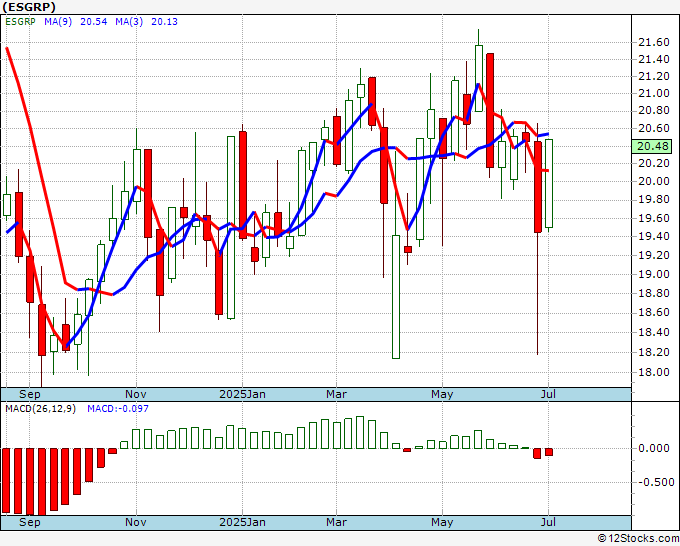The height and width of the screenshot is (546, 680).
Task: Click the 2025Jan label on price time axis
Action: coord(242,394)
